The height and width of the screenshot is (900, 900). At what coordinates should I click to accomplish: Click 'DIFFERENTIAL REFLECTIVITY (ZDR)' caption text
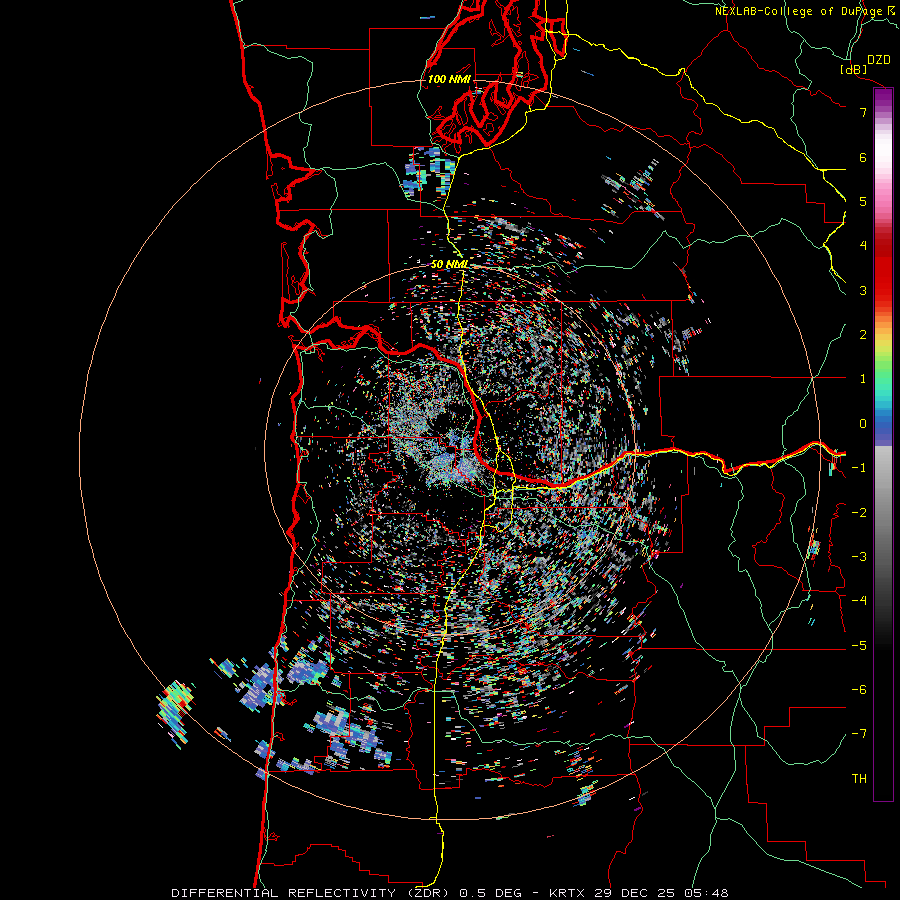click(312, 893)
